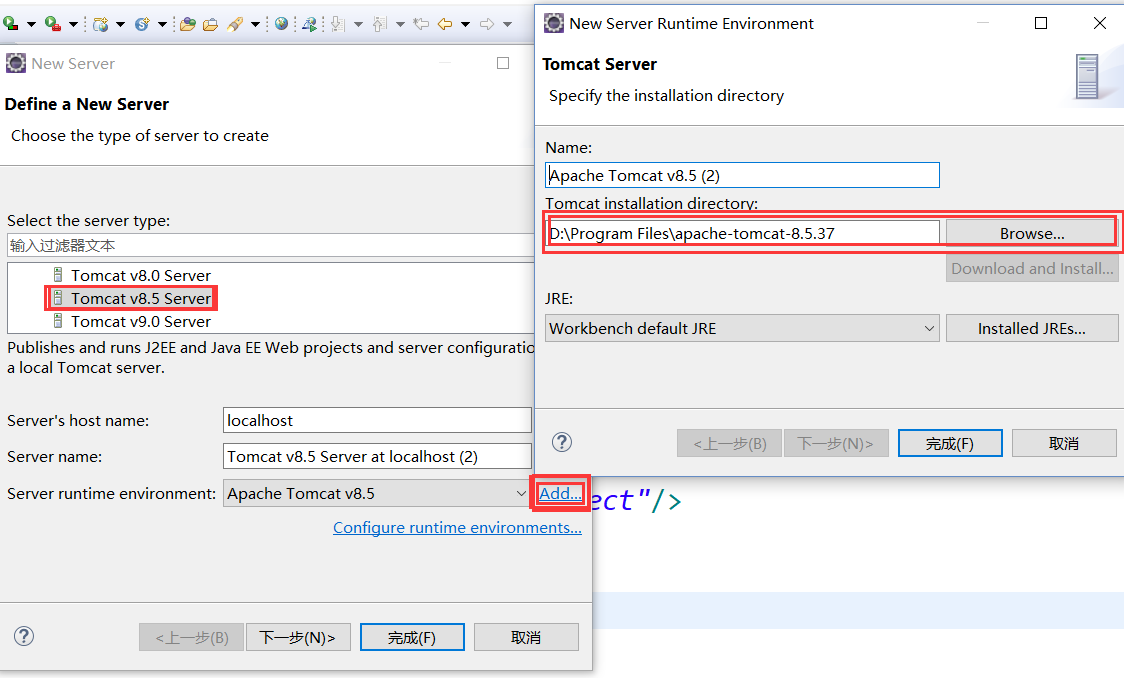Click the server icon beside Tomcat v9.0 Server
This screenshot has width=1124, height=678.
57,321
